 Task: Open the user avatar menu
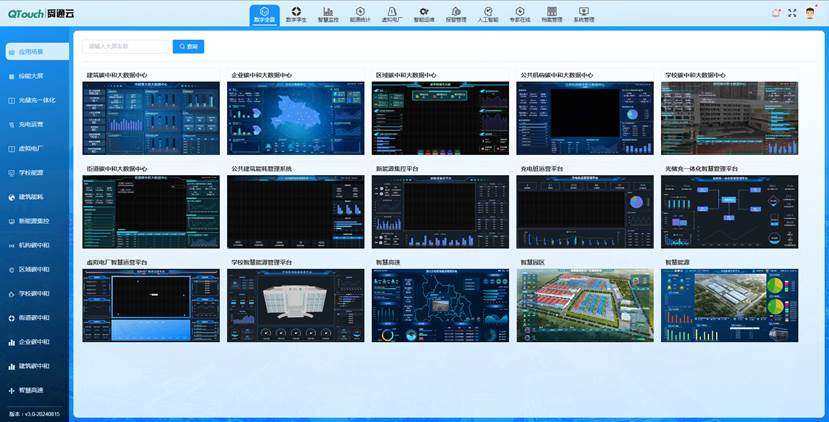click(x=810, y=13)
